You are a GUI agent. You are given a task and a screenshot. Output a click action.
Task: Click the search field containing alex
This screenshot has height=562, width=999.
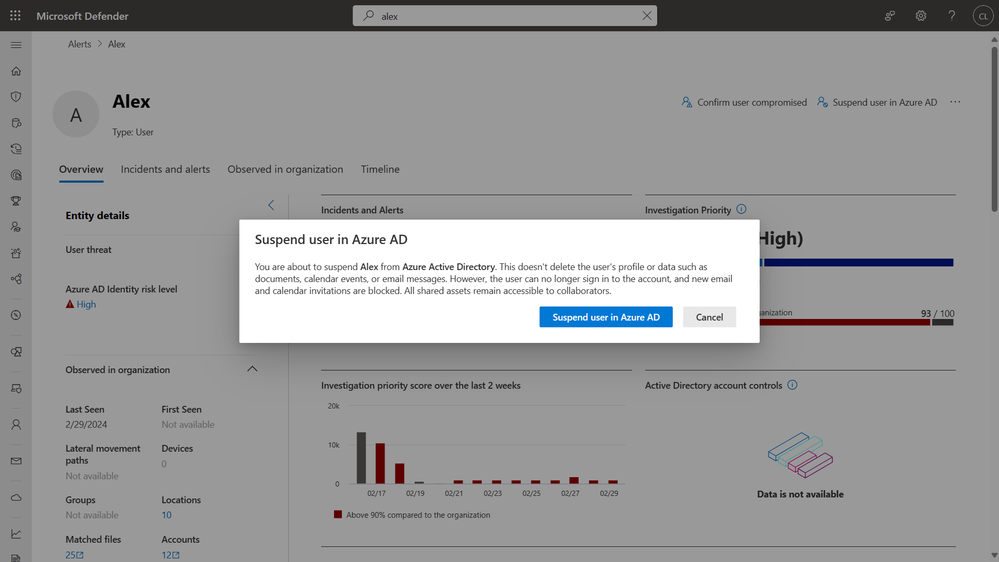pyautogui.click(x=505, y=15)
